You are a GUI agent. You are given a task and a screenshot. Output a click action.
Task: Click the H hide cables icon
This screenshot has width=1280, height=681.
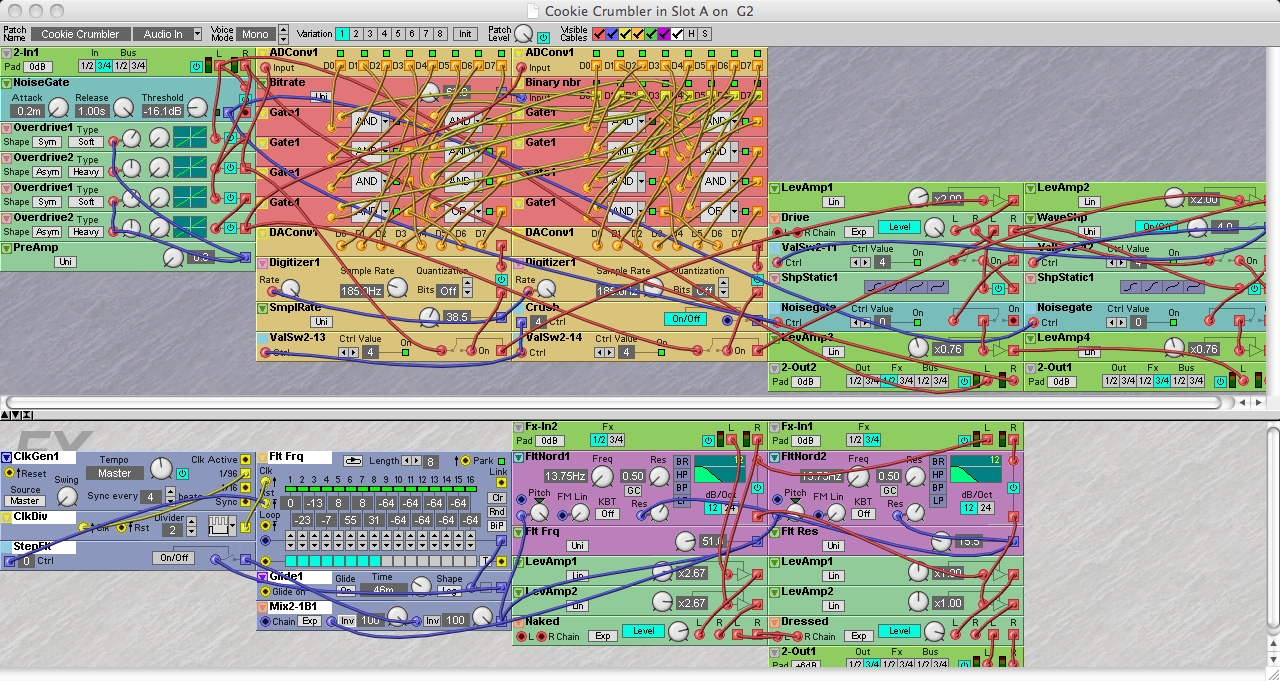(691, 34)
